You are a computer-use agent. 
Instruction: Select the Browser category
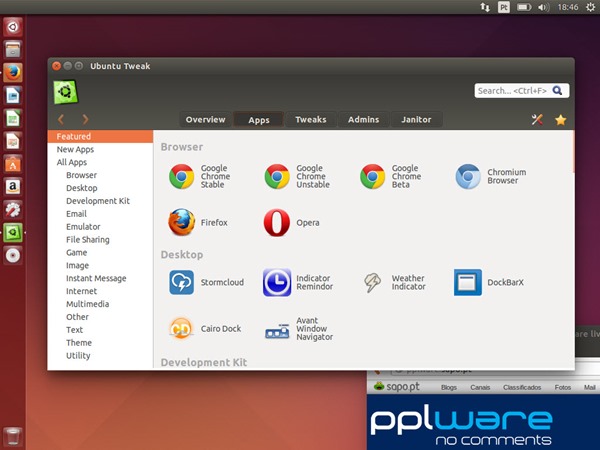click(100, 175)
